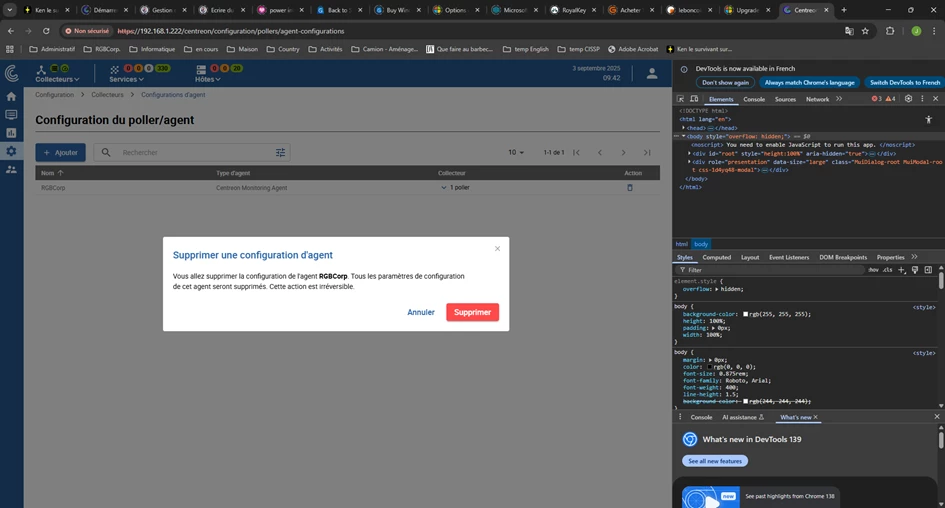Viewport: 945px width, 508px height.
Task: Collapse the body node in DOM tree
Action: 683,136
